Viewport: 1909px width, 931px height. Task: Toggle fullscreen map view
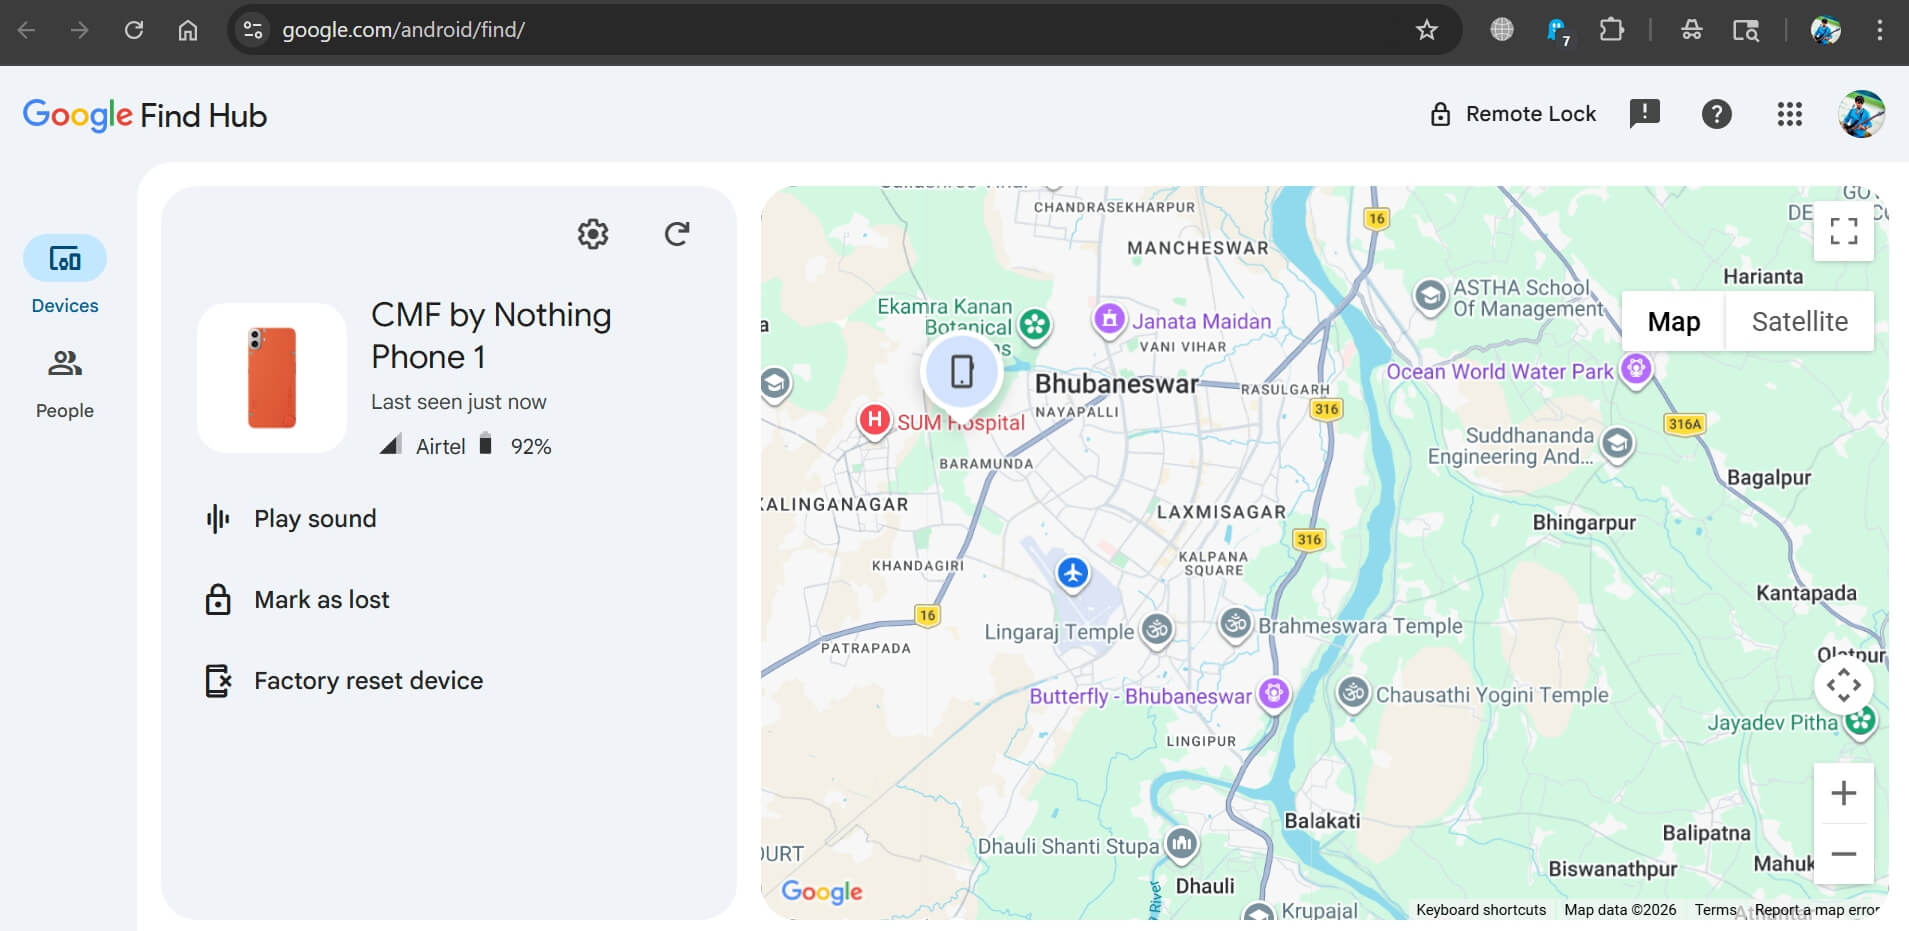click(x=1844, y=231)
